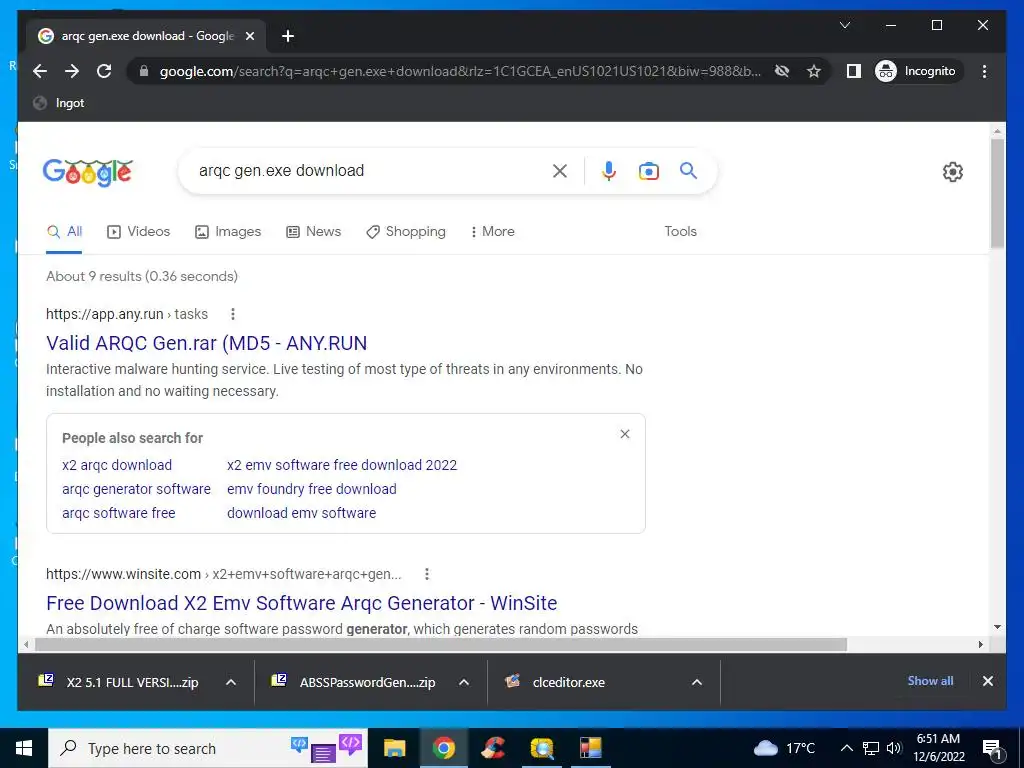The width and height of the screenshot is (1024, 768).
Task: Open the Incognito profile button
Action: click(x=916, y=71)
